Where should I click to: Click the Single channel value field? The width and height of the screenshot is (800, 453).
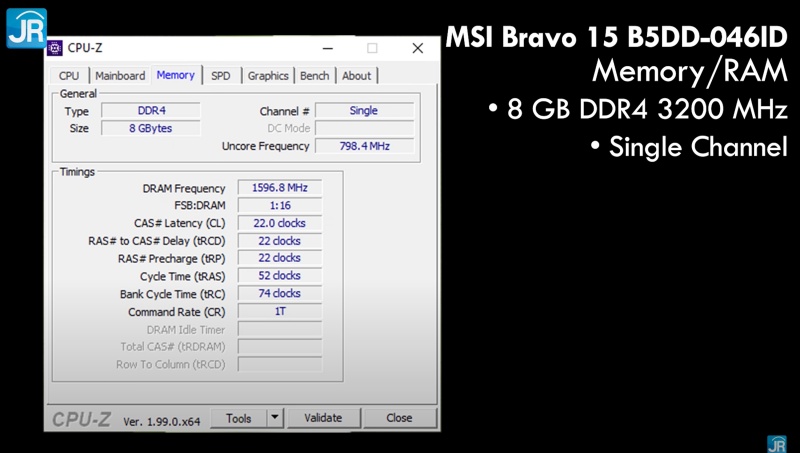click(364, 111)
